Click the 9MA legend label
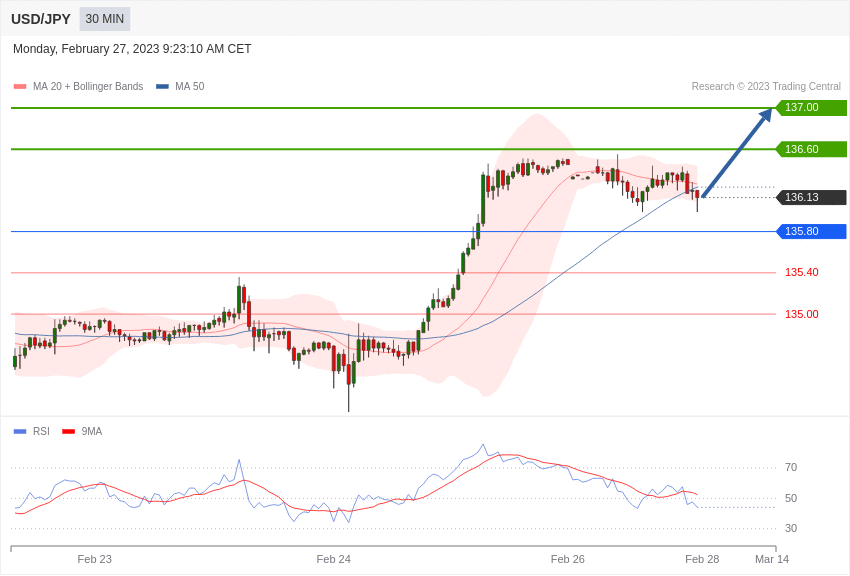The height and width of the screenshot is (576, 850). tap(92, 431)
